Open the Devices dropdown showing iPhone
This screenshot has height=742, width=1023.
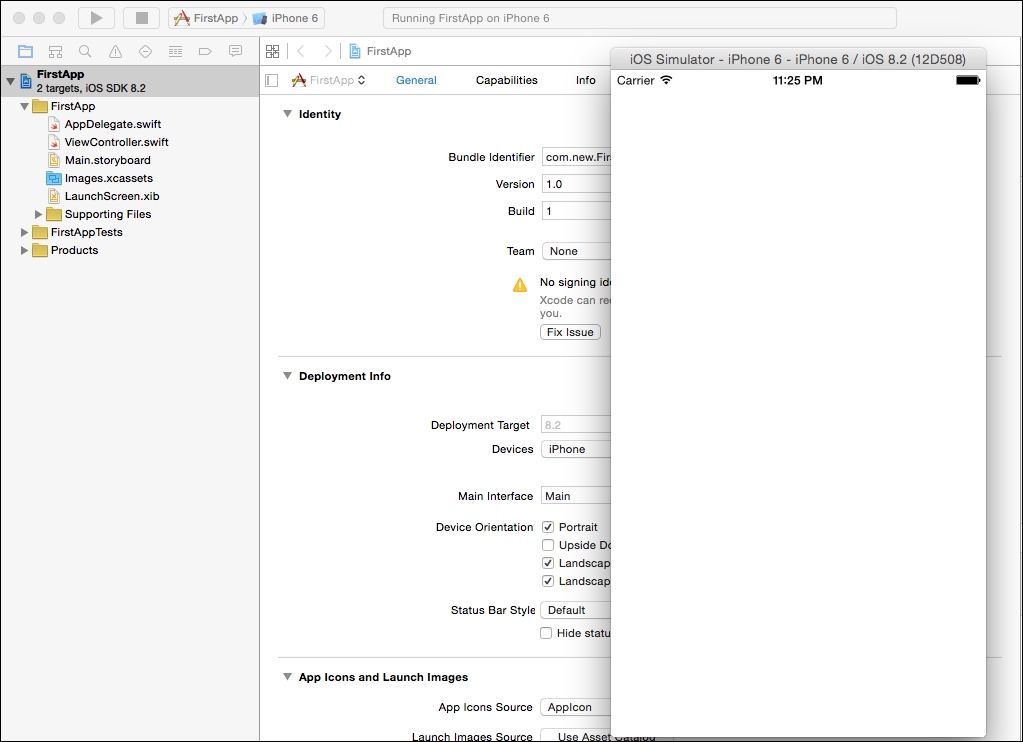point(576,449)
